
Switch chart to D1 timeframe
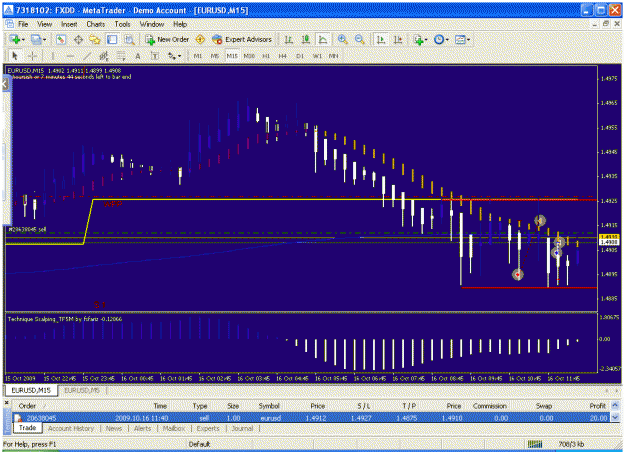pyautogui.click(x=300, y=56)
